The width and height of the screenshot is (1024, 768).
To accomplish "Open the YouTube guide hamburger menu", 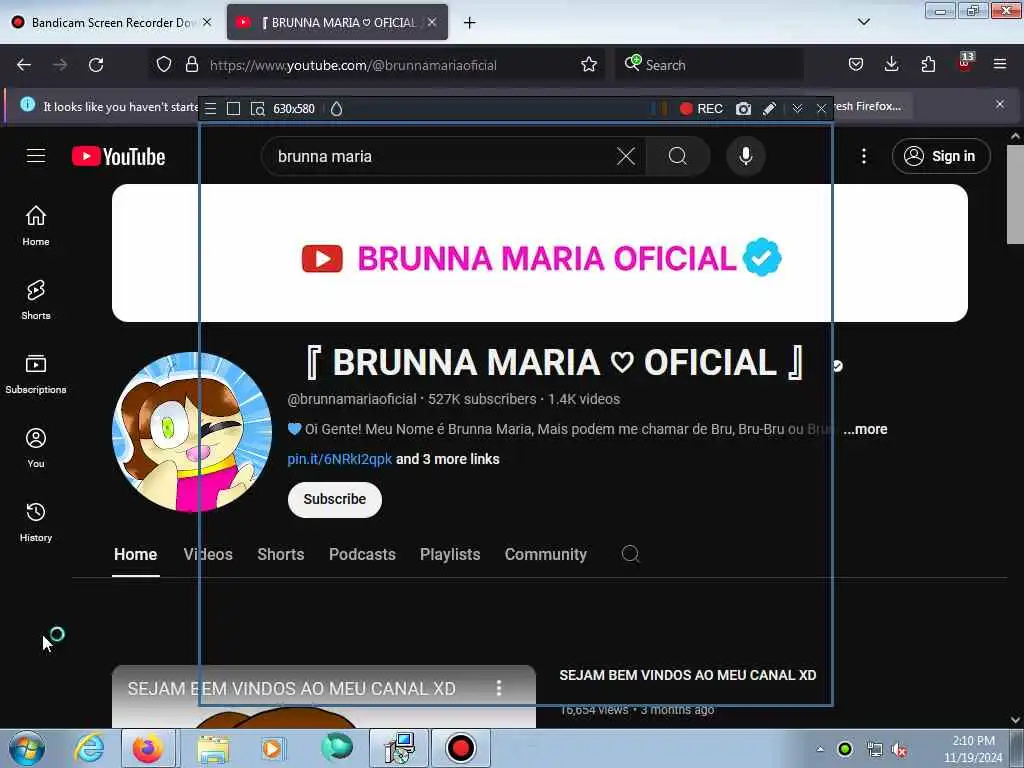I will tap(36, 156).
